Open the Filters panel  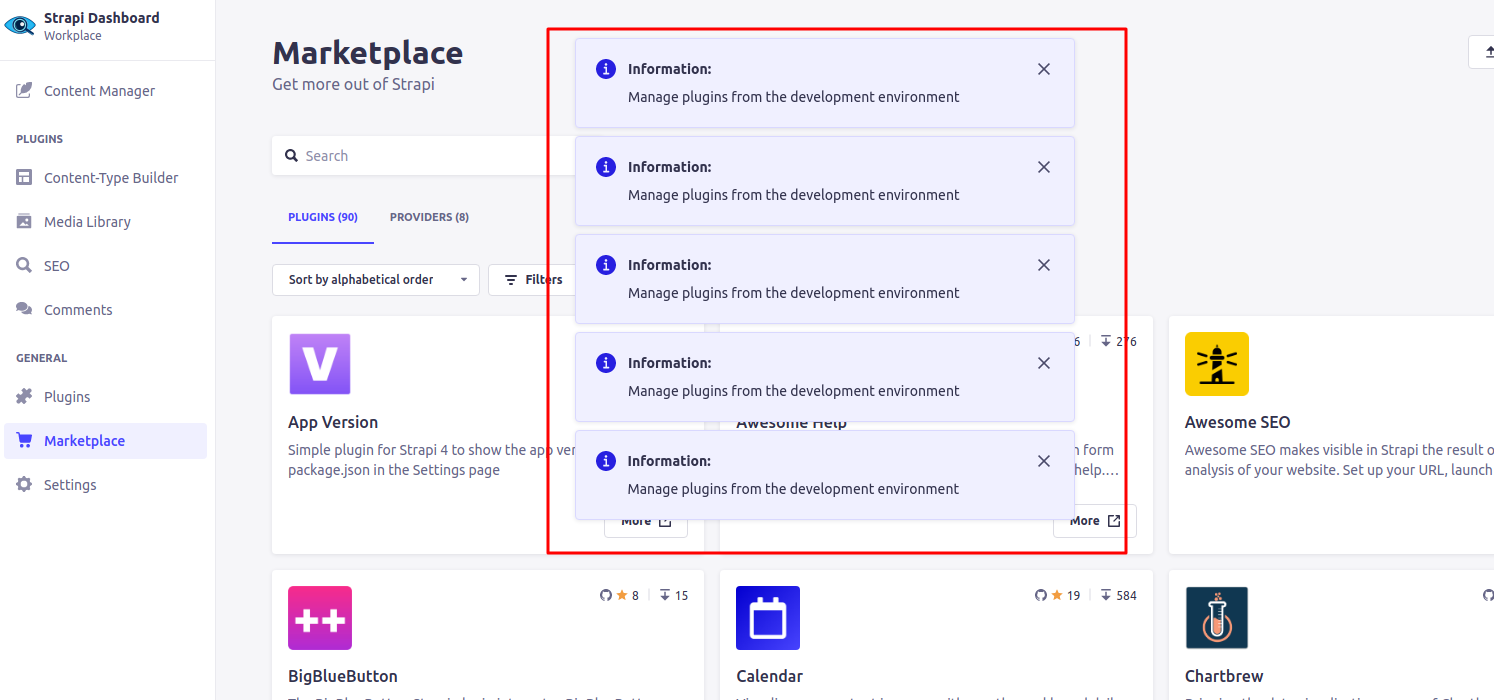[533, 280]
